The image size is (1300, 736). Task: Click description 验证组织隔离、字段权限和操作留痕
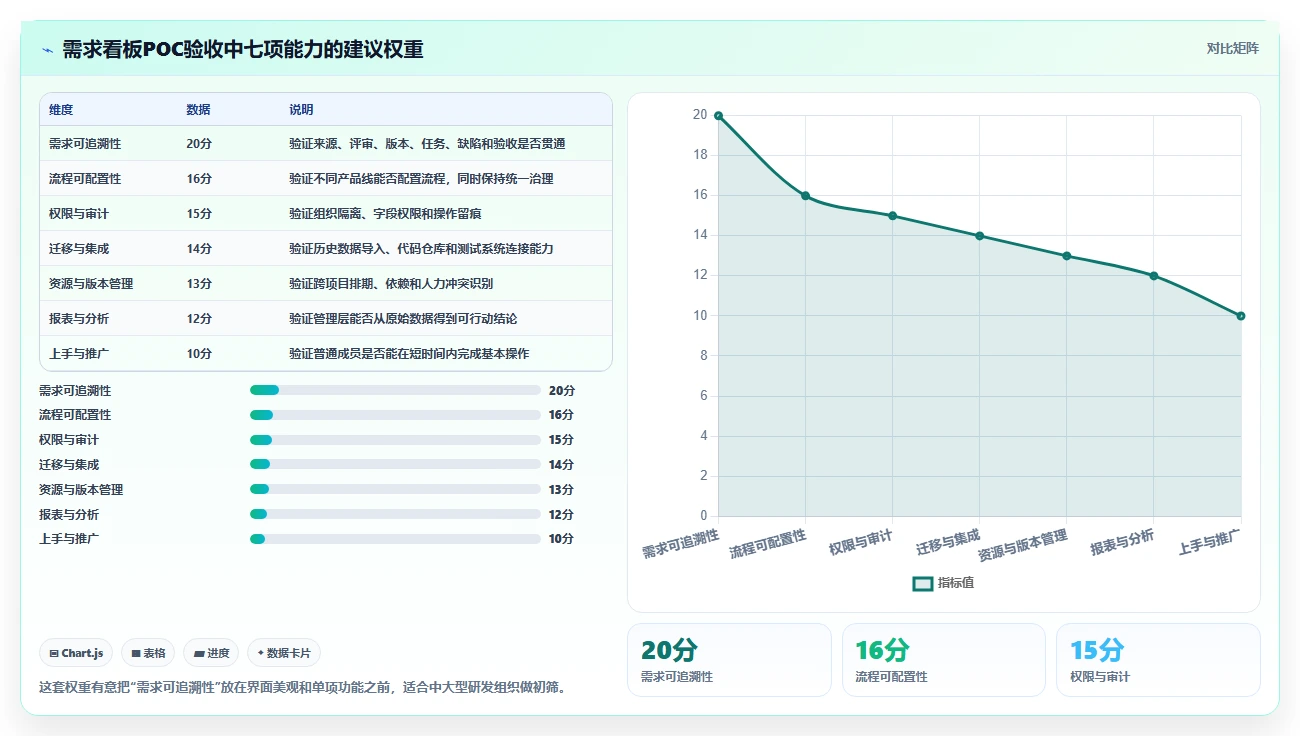(386, 214)
